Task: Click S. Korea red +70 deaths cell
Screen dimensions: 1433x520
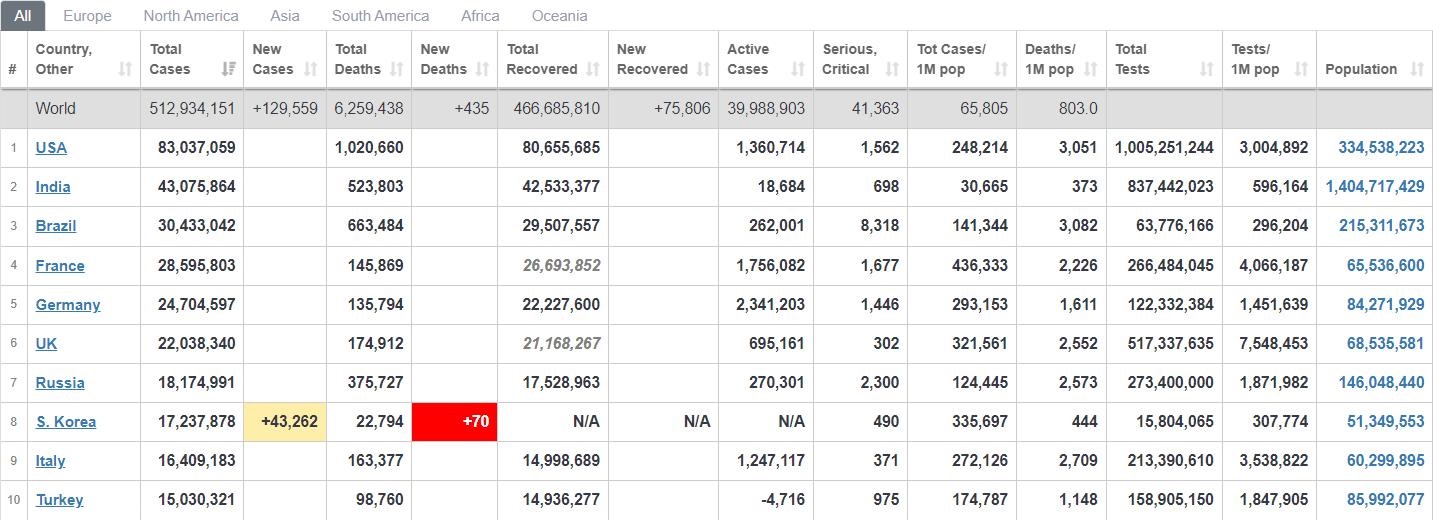Action: coord(455,422)
